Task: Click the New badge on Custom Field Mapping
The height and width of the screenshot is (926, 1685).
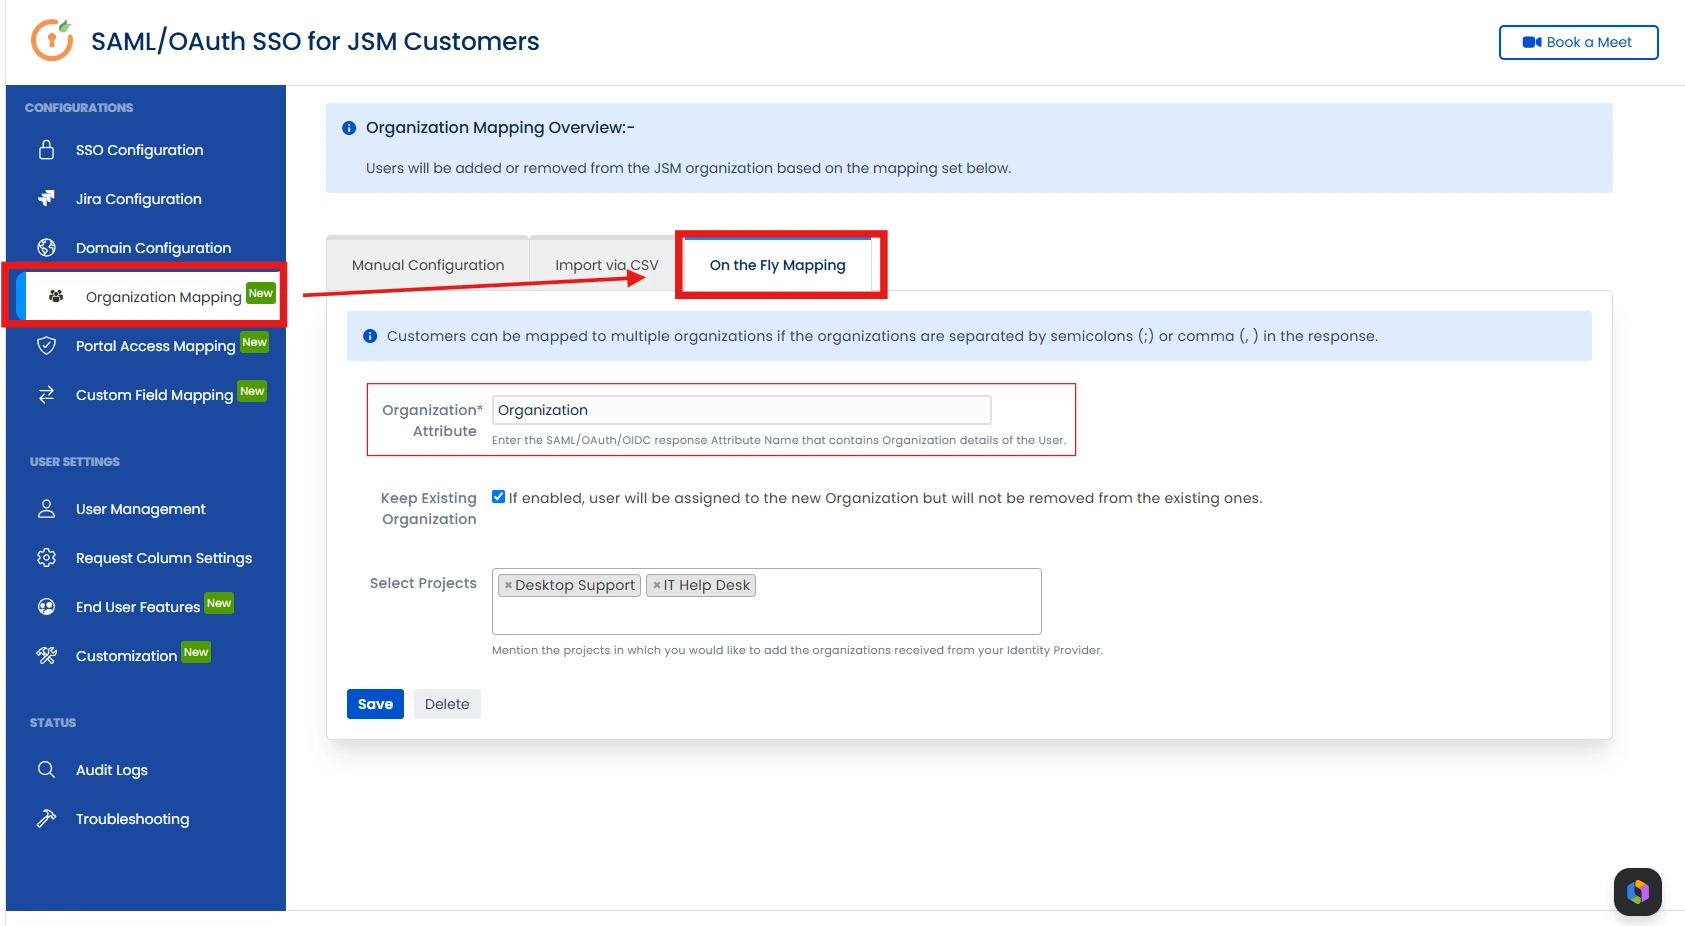Action: (x=252, y=391)
